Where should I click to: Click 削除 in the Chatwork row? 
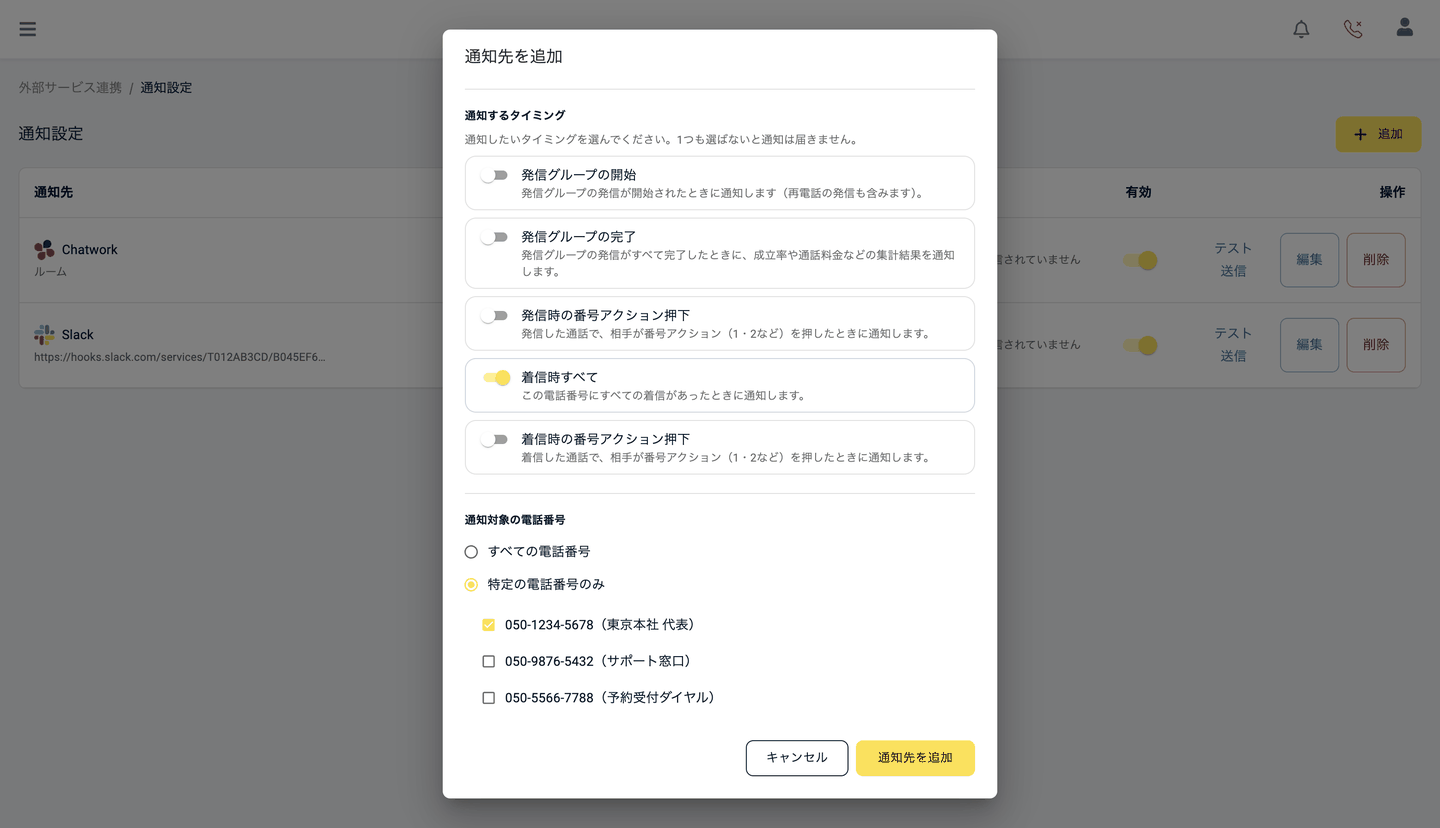tap(1376, 260)
